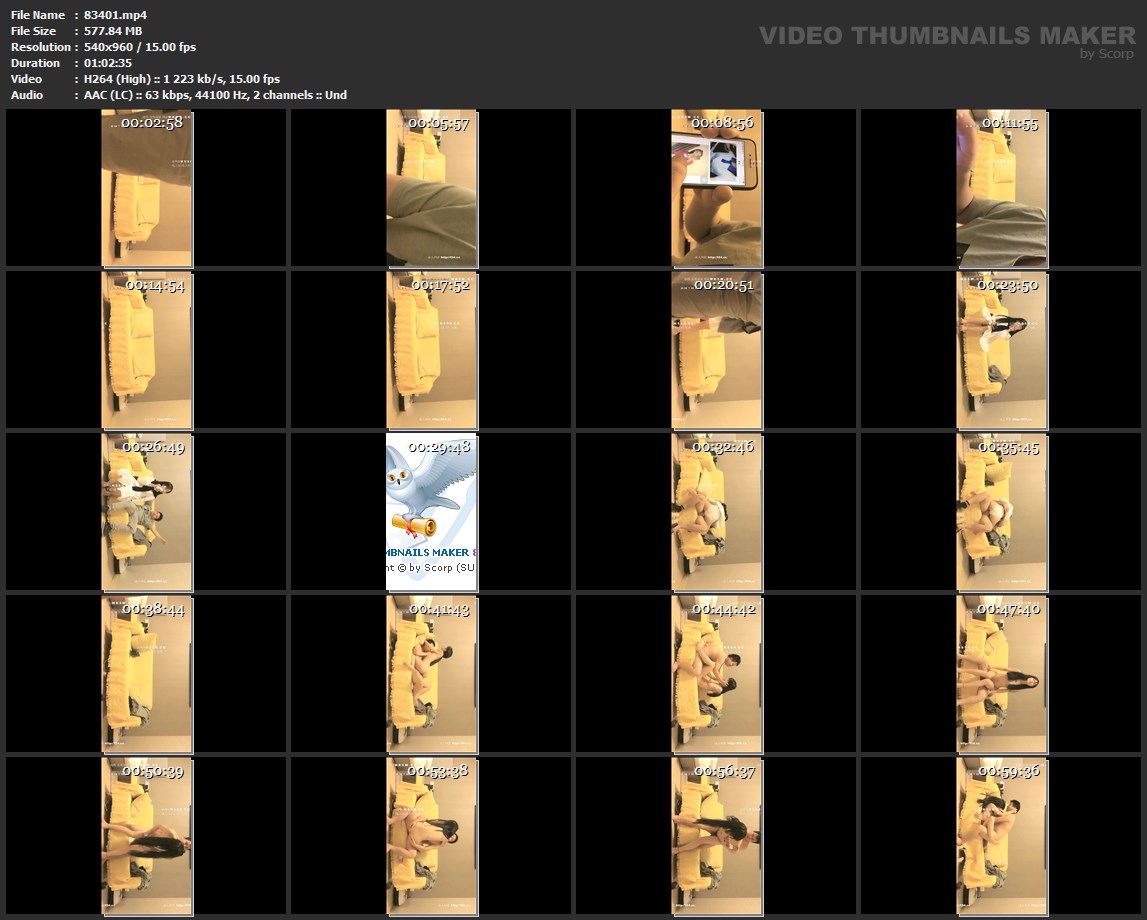This screenshot has width=1147, height=920.
Task: Click the AAC audio info line
Action: coord(215,95)
